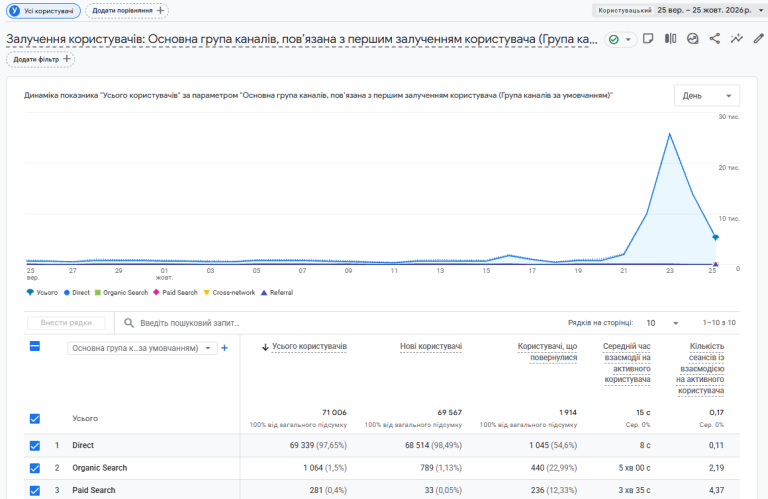Click the '1–10 з 10' pagination text
This screenshot has height=499, width=768.
pos(719,323)
